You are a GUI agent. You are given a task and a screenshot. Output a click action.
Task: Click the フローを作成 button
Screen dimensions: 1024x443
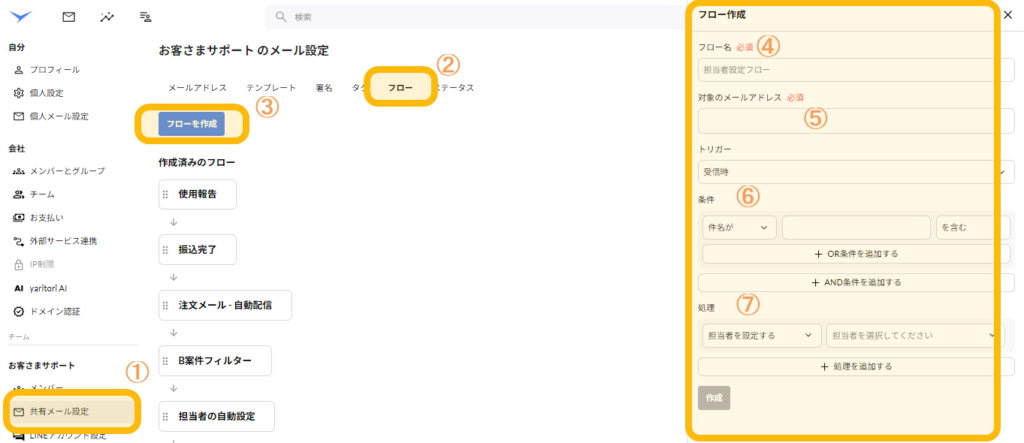click(191, 124)
